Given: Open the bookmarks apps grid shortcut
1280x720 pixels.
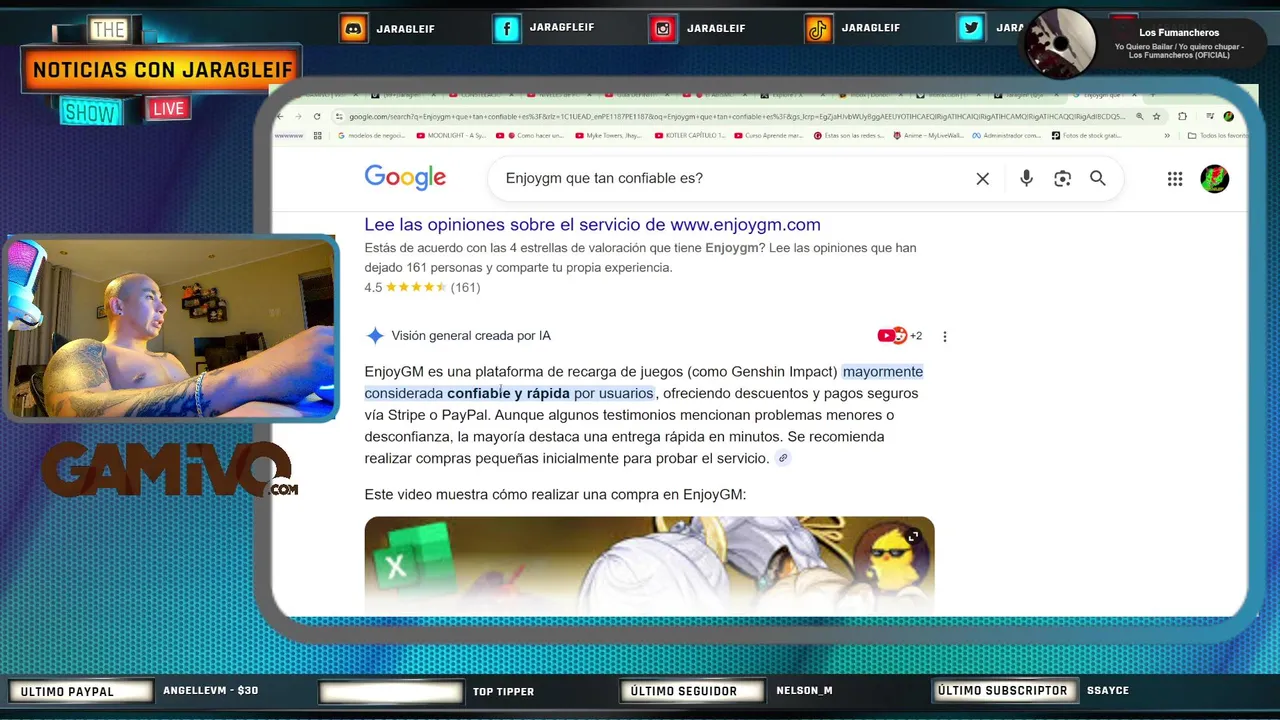Looking at the screenshot, I should 318,136.
